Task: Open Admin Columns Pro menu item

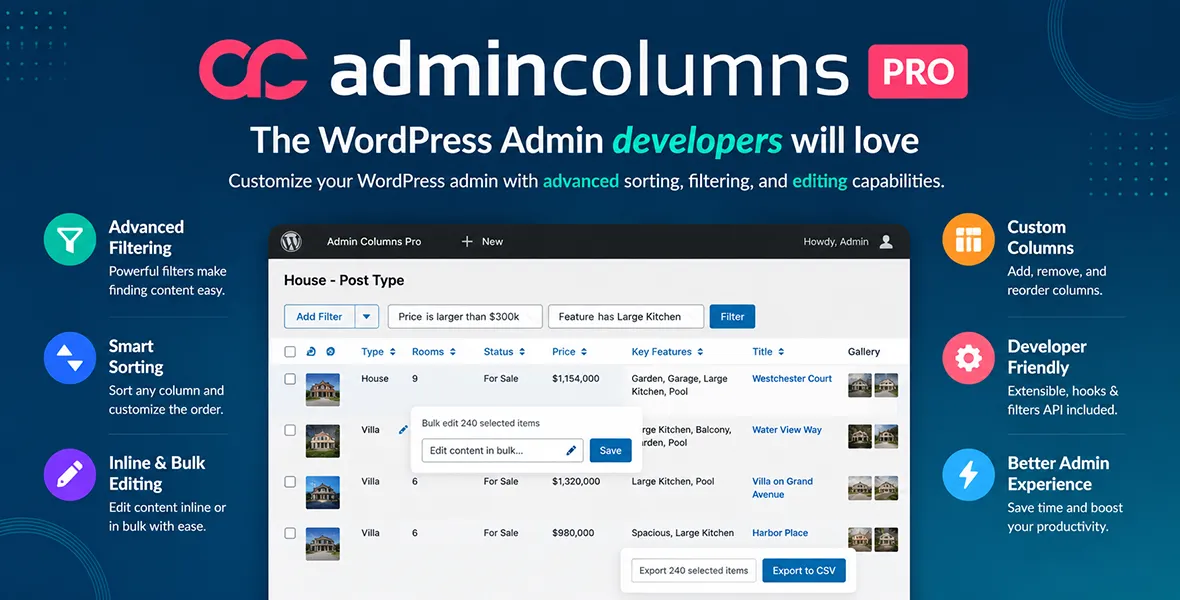Action: (374, 242)
